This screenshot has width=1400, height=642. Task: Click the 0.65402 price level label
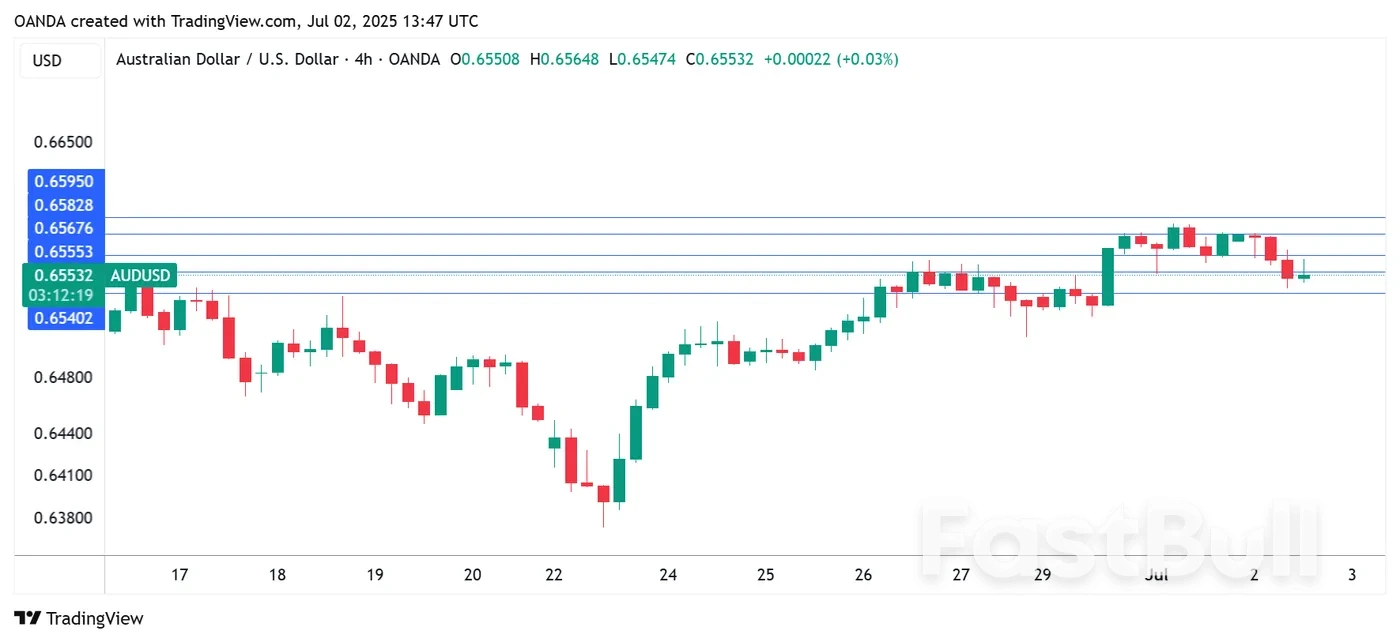(x=64, y=318)
